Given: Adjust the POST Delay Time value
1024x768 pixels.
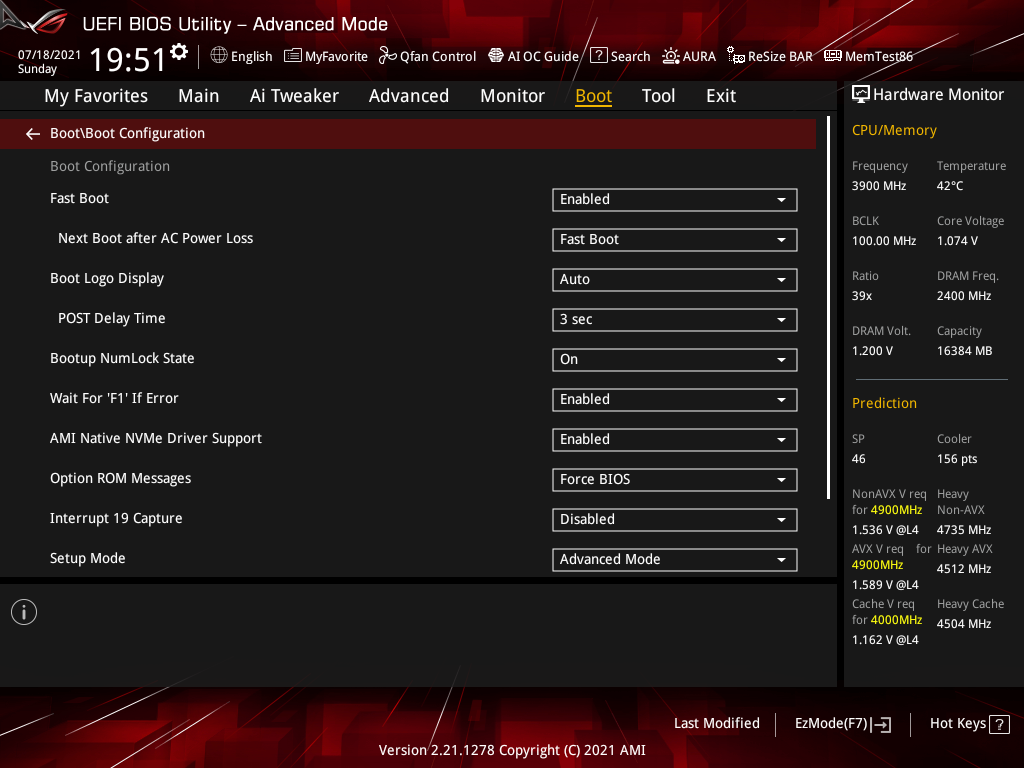Looking at the screenshot, I should coord(674,319).
